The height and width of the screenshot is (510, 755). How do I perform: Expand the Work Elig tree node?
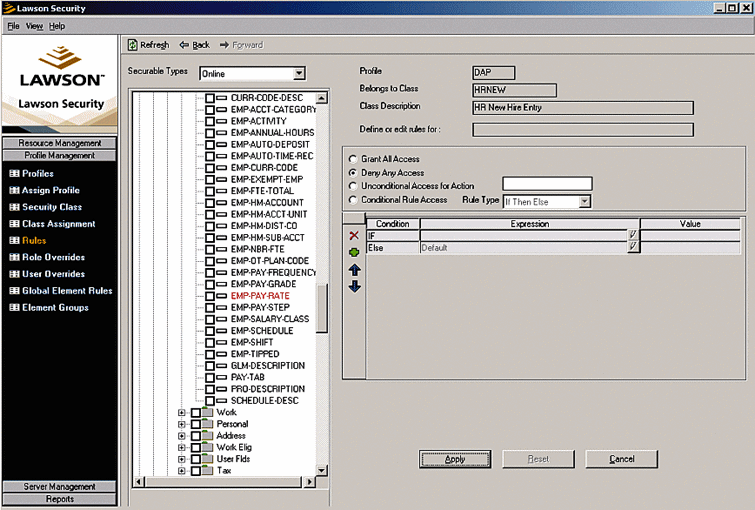tap(182, 448)
